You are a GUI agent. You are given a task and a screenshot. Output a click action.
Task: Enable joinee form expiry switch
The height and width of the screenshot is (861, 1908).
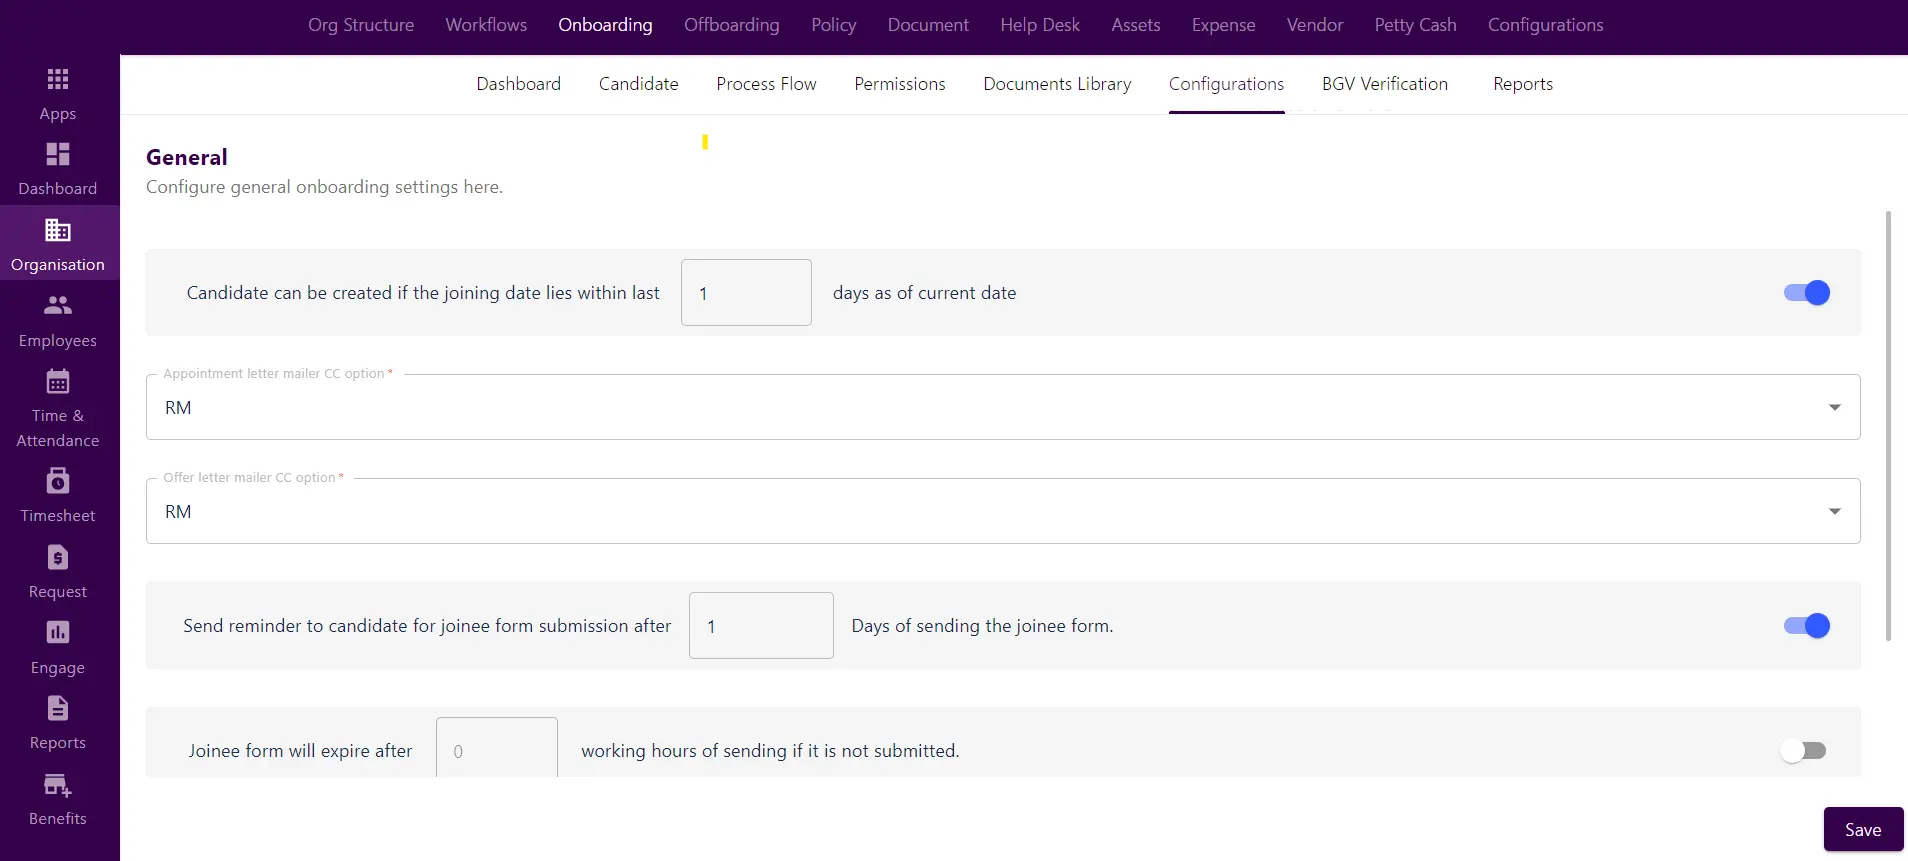[1804, 751]
